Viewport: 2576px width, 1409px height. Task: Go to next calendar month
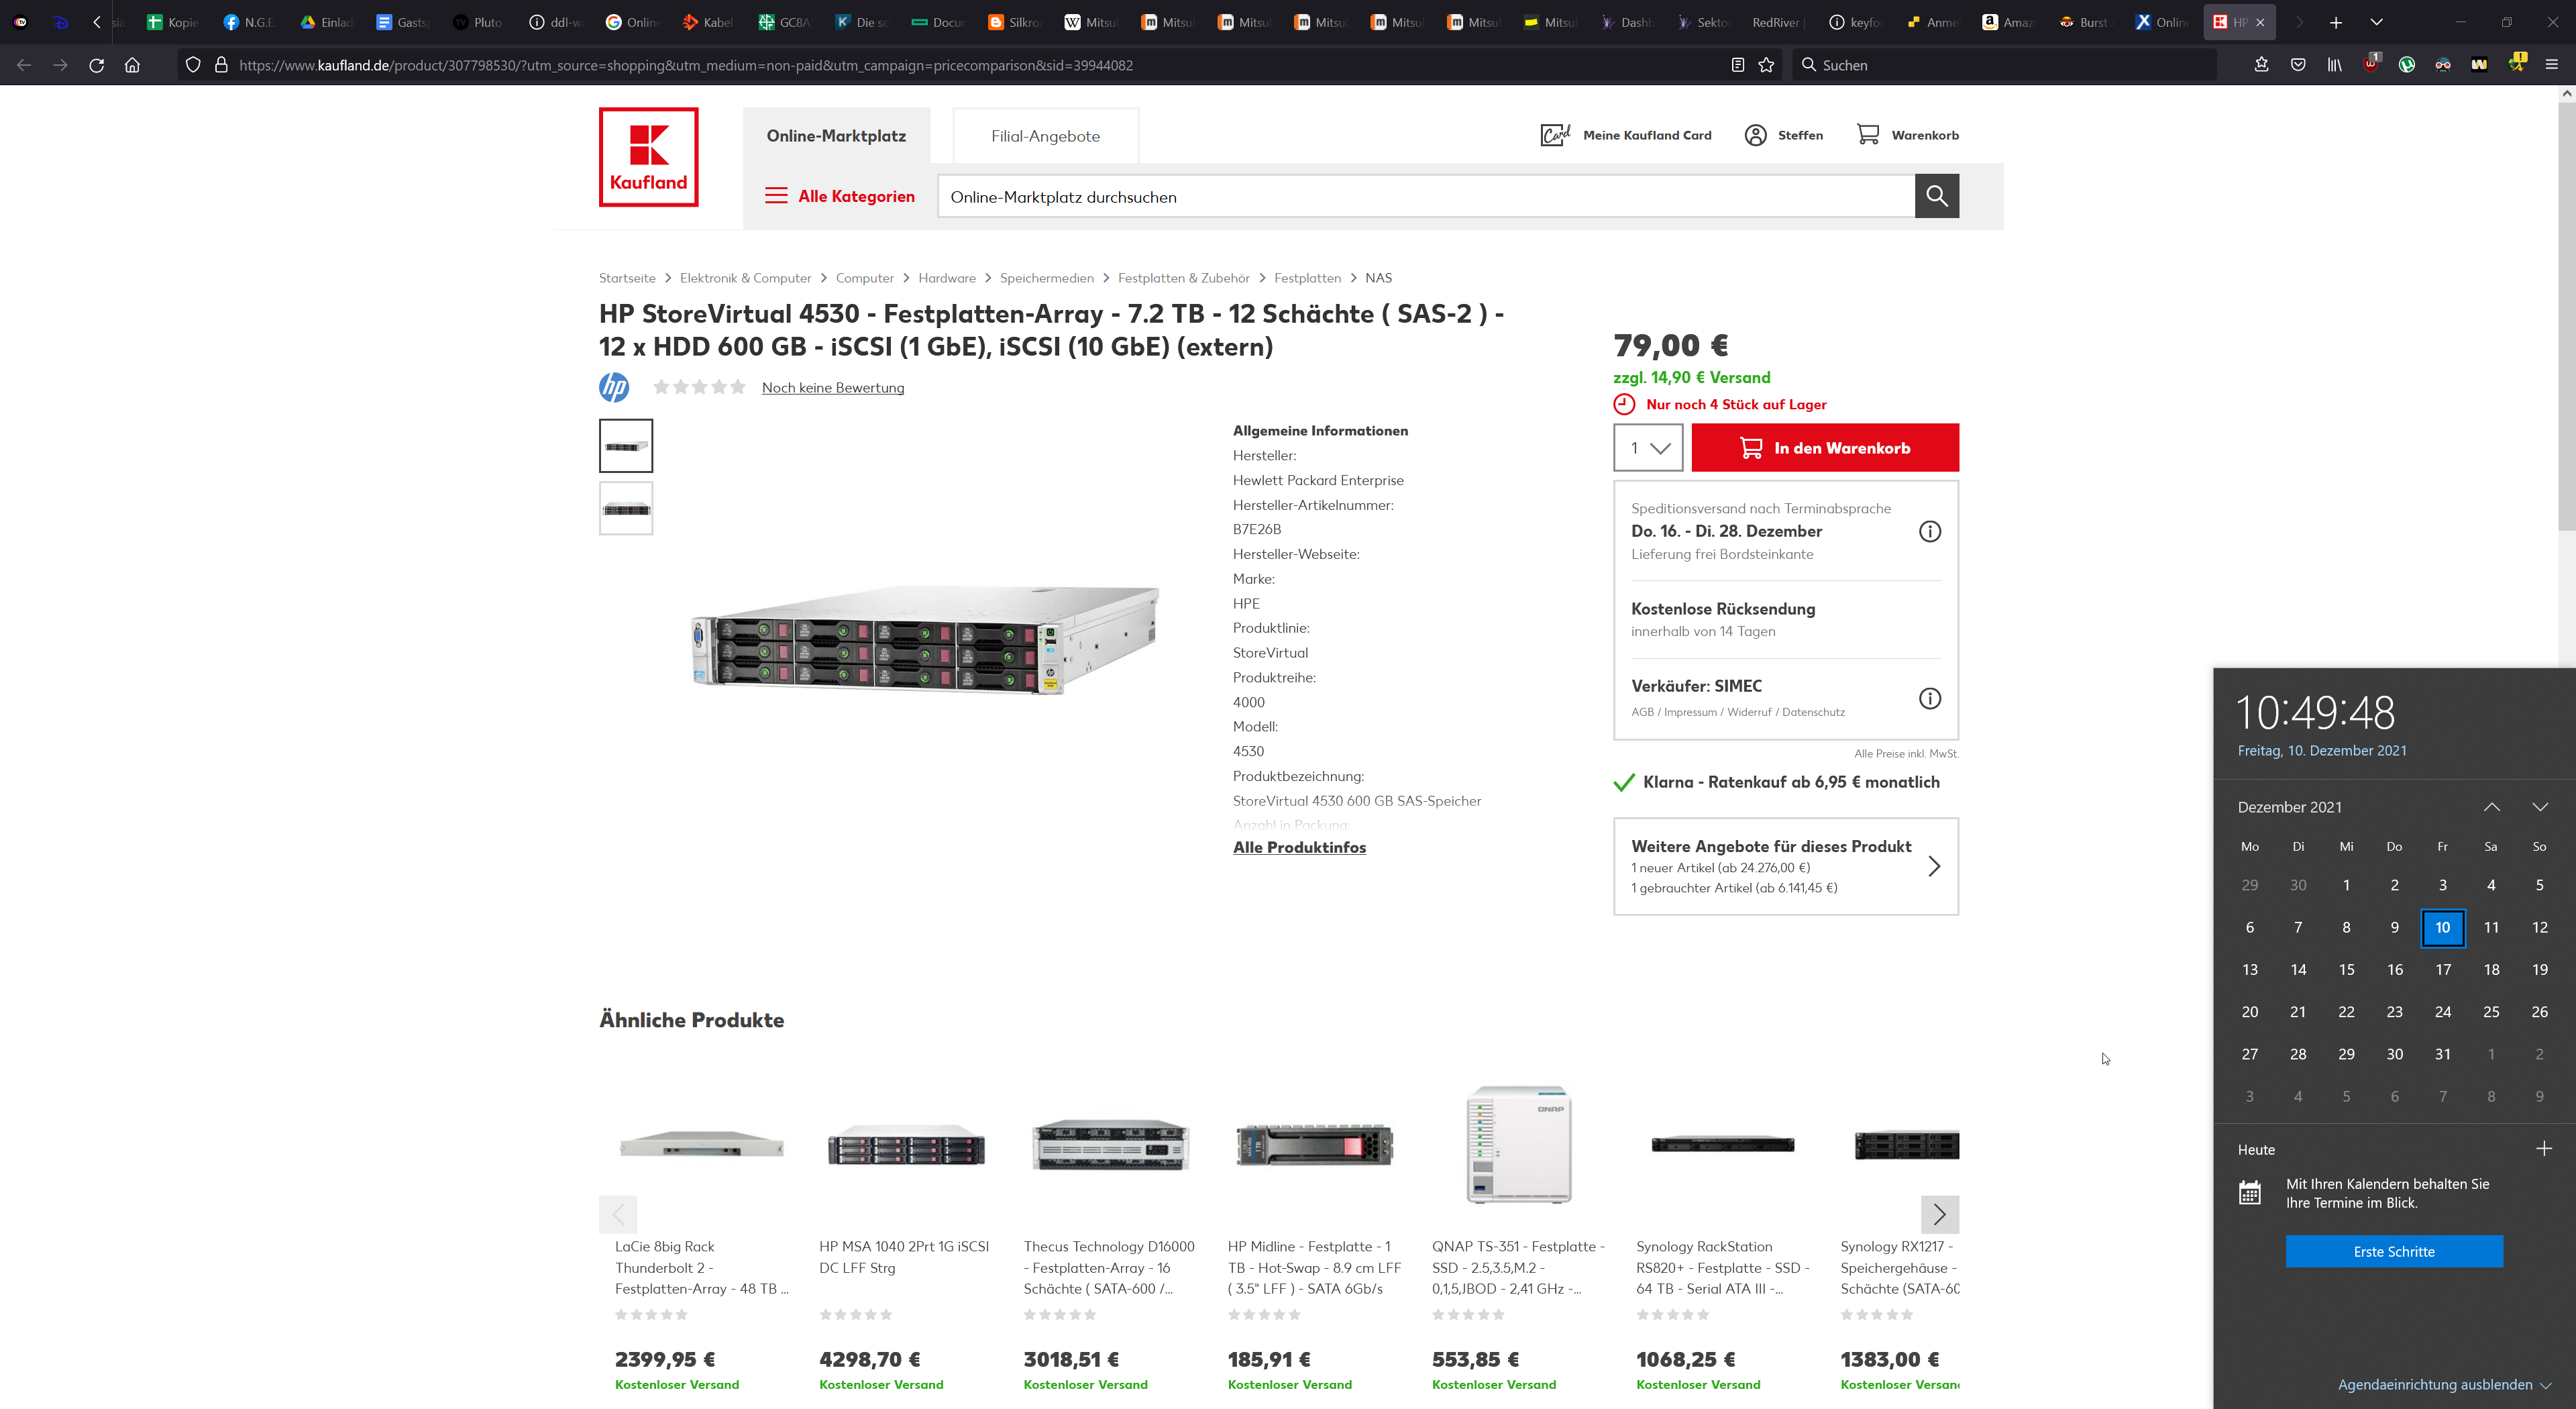click(2539, 807)
